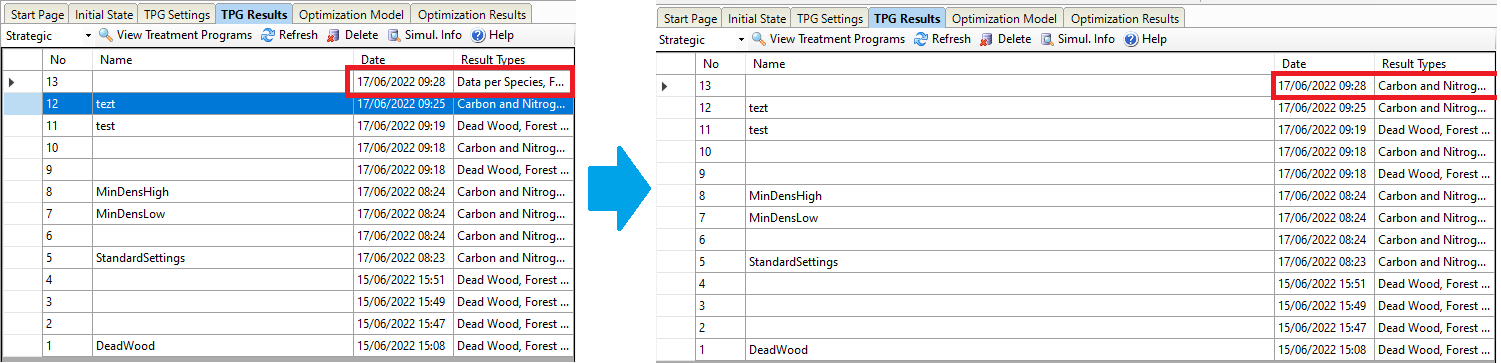Click Delete icon in left window toolbar

(334, 35)
